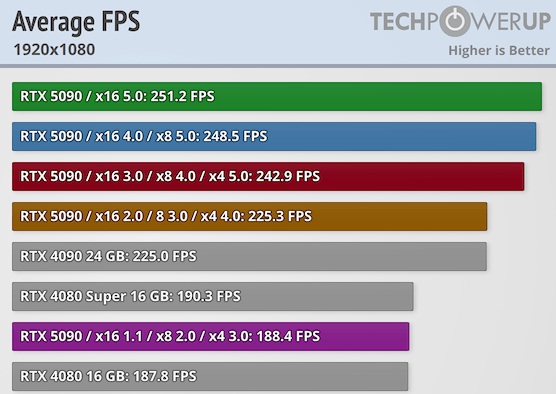Select the orange x16 2.0 bar
This screenshot has width=556, height=394.
coord(250,217)
